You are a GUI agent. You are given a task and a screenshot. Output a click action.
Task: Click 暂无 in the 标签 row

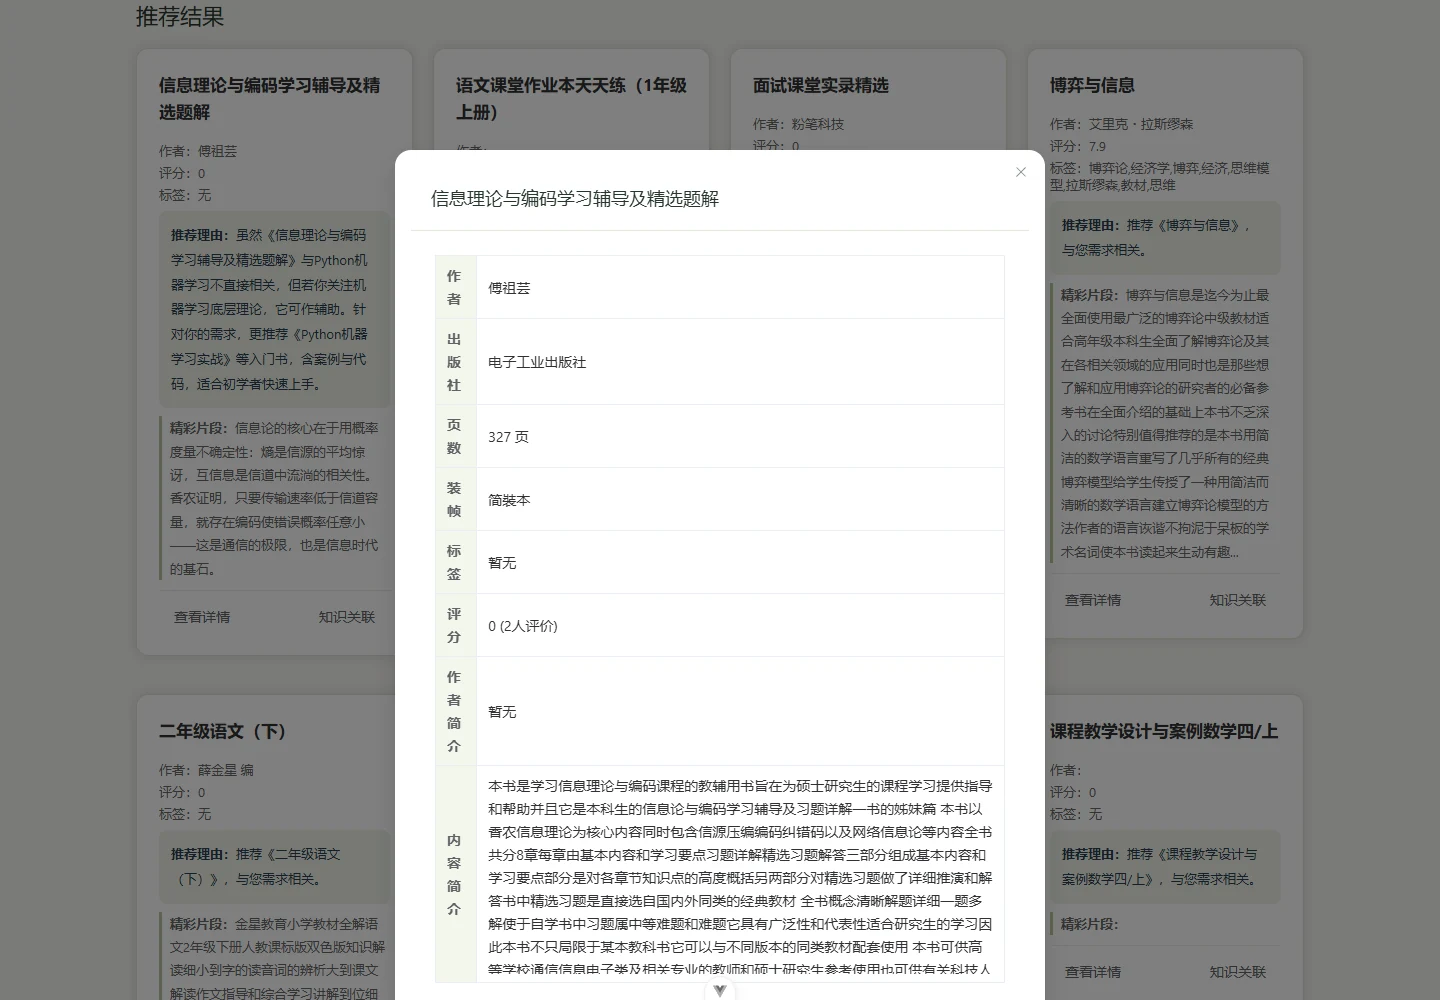point(502,563)
